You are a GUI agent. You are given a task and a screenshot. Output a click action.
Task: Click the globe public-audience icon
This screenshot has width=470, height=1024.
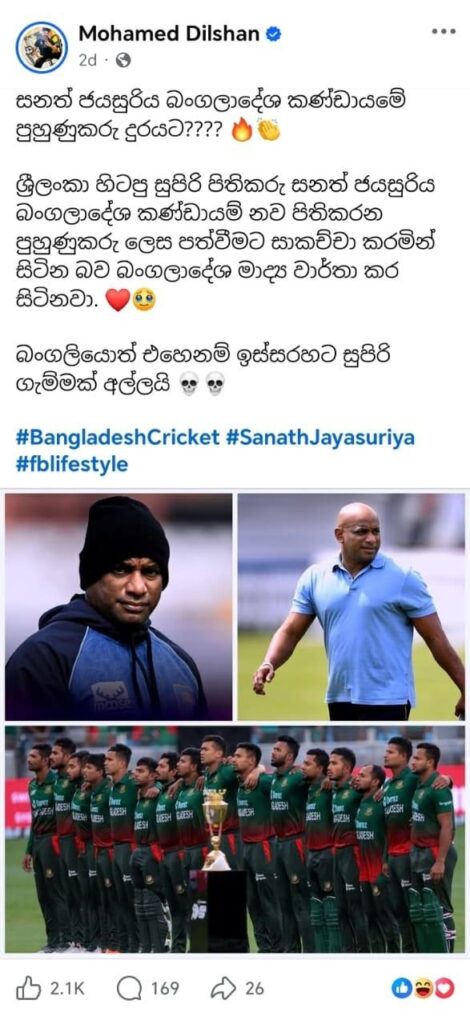click(123, 61)
